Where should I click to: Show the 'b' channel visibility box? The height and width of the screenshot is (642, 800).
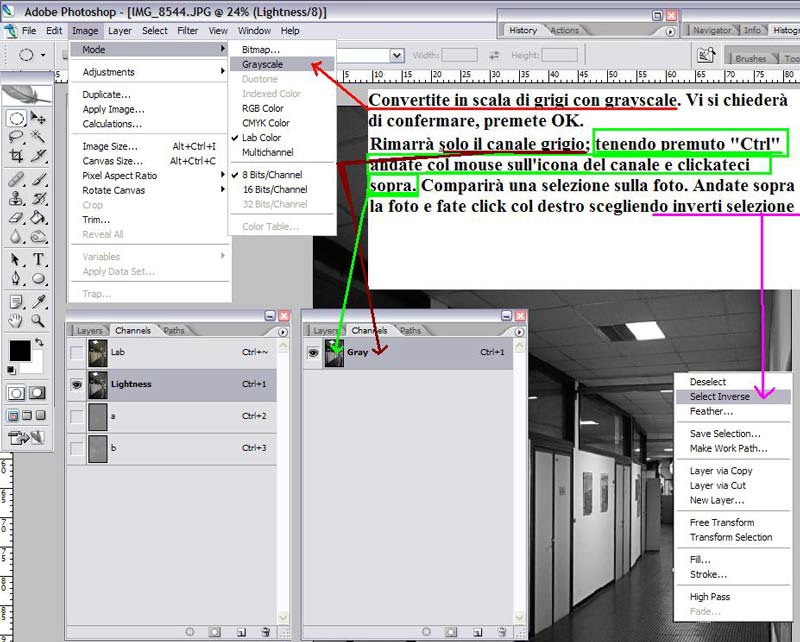(x=77, y=449)
